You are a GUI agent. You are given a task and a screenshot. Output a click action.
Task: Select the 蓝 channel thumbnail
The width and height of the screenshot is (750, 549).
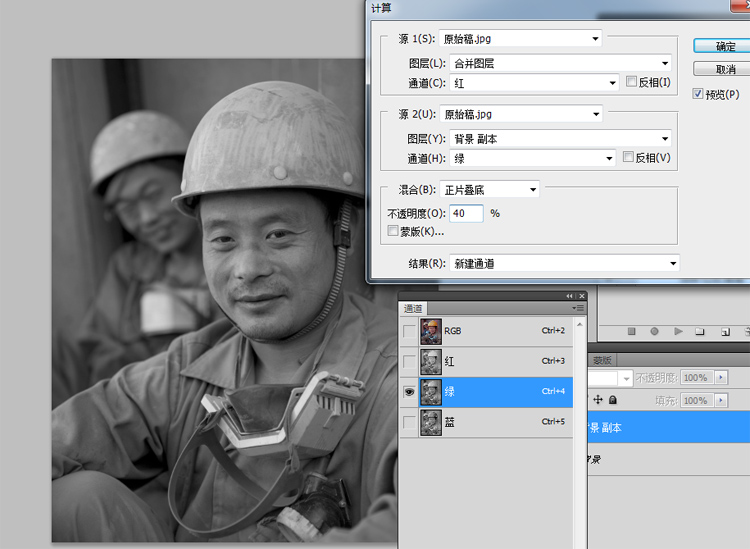pyautogui.click(x=431, y=423)
